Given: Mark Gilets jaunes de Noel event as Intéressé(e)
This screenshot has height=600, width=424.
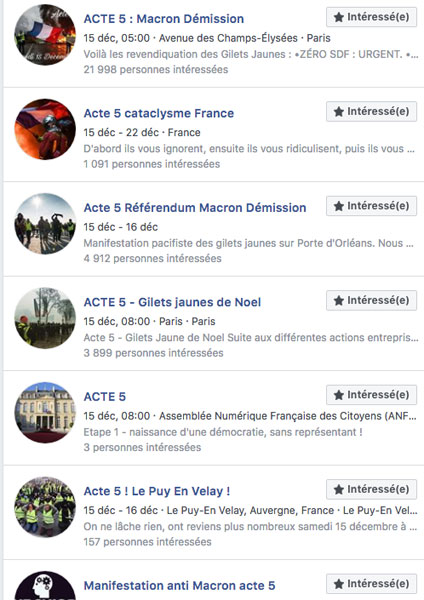Looking at the screenshot, I should click(x=371, y=300).
